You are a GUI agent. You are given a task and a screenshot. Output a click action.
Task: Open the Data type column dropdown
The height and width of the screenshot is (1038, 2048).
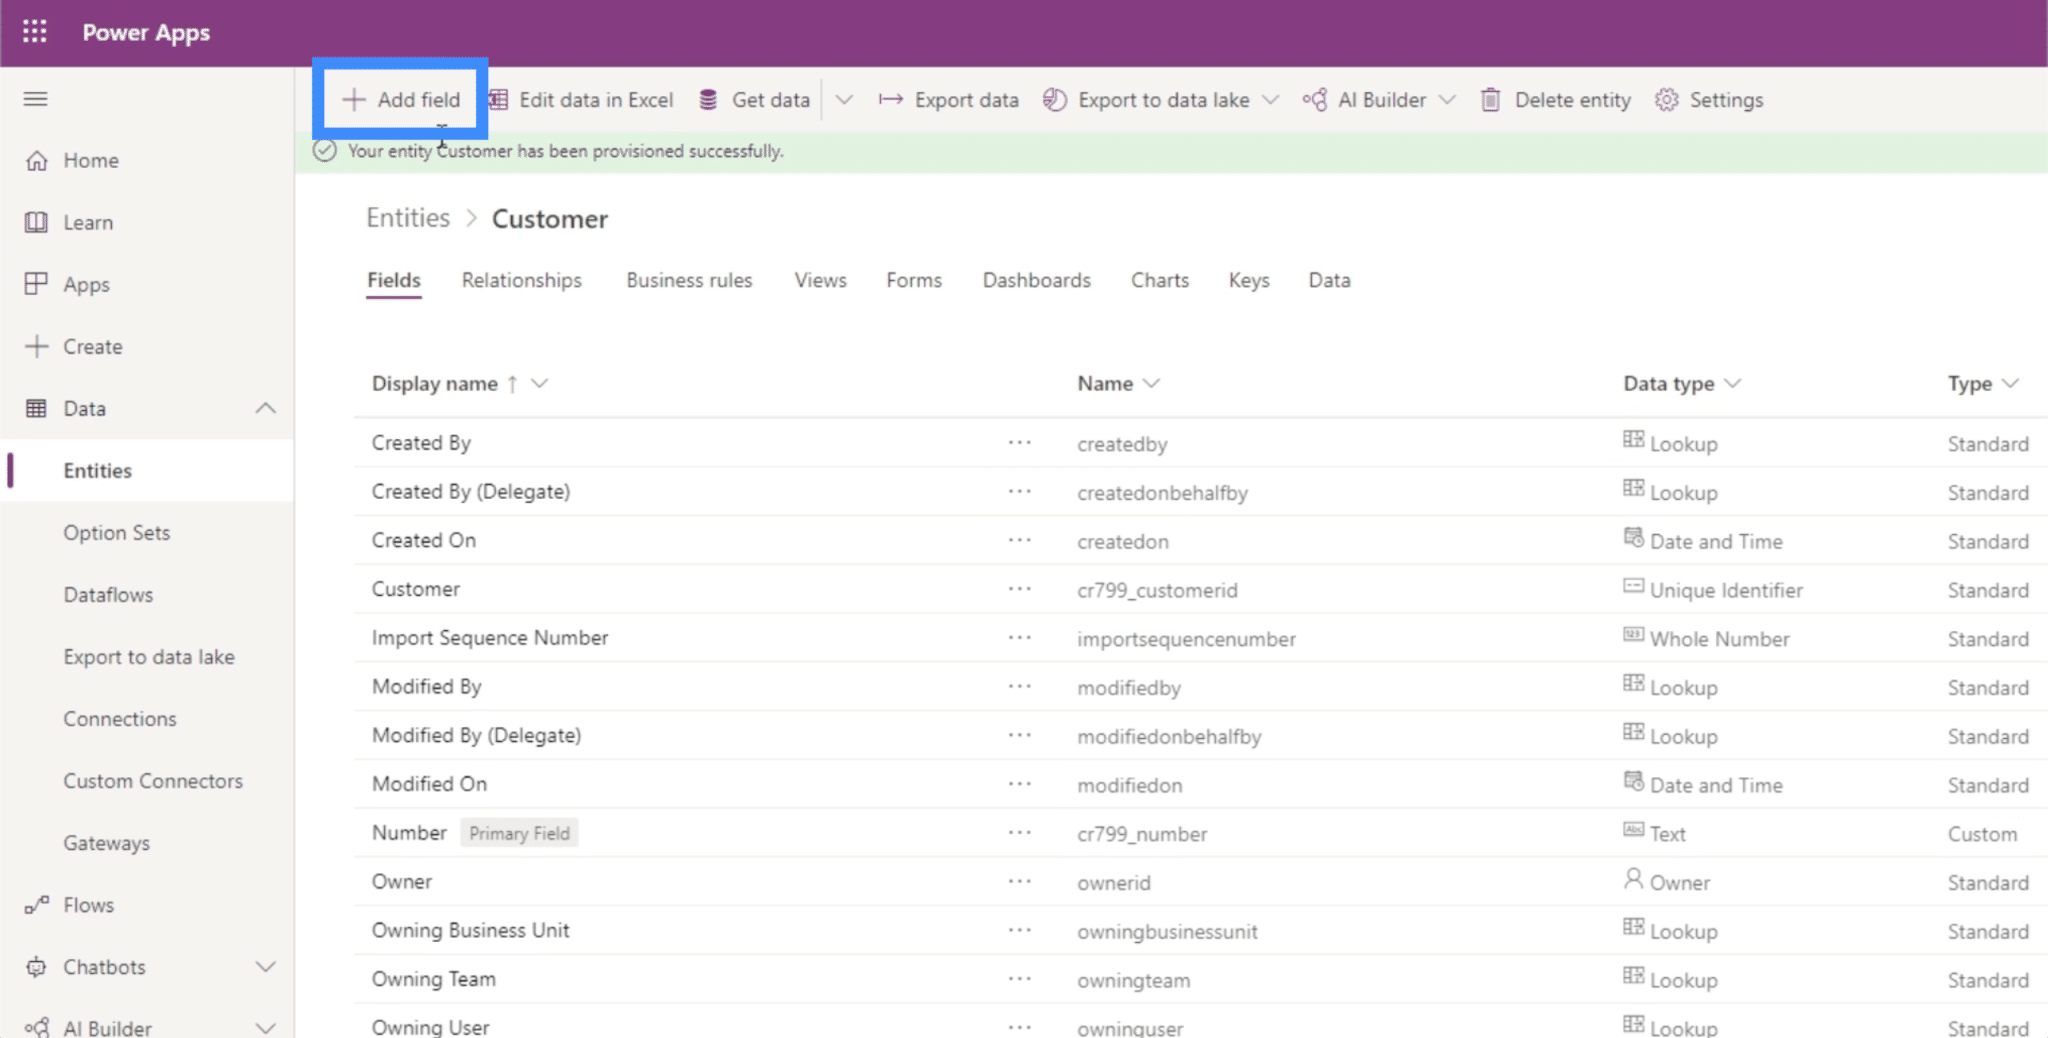pos(1733,384)
